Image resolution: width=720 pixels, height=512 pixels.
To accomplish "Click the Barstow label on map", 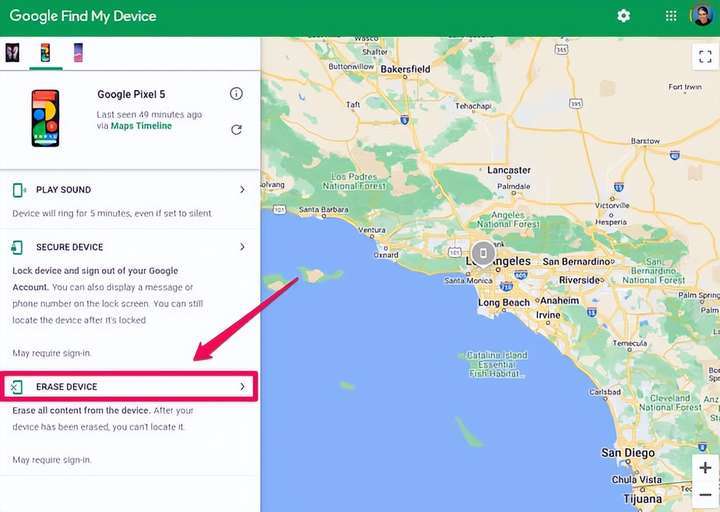I will click(x=645, y=141).
